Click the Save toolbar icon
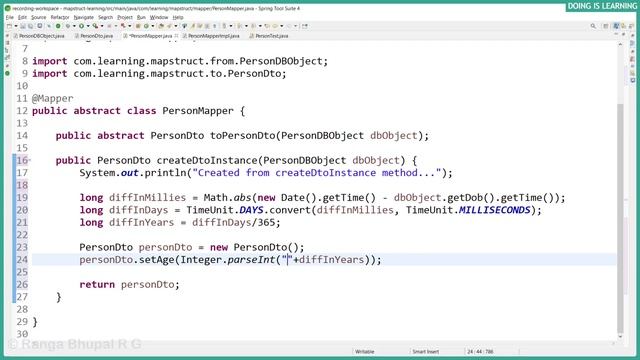The image size is (640, 360). [x=23, y=26]
